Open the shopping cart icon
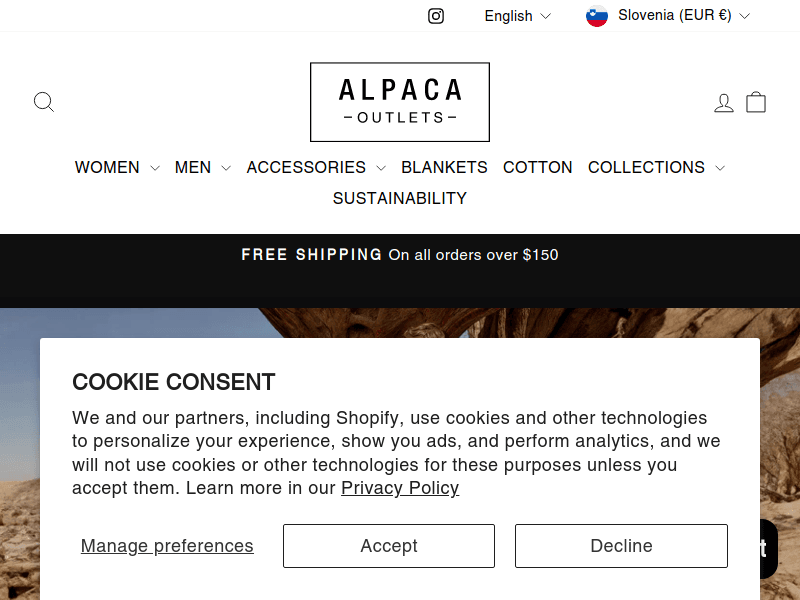The image size is (800, 600). click(x=756, y=101)
